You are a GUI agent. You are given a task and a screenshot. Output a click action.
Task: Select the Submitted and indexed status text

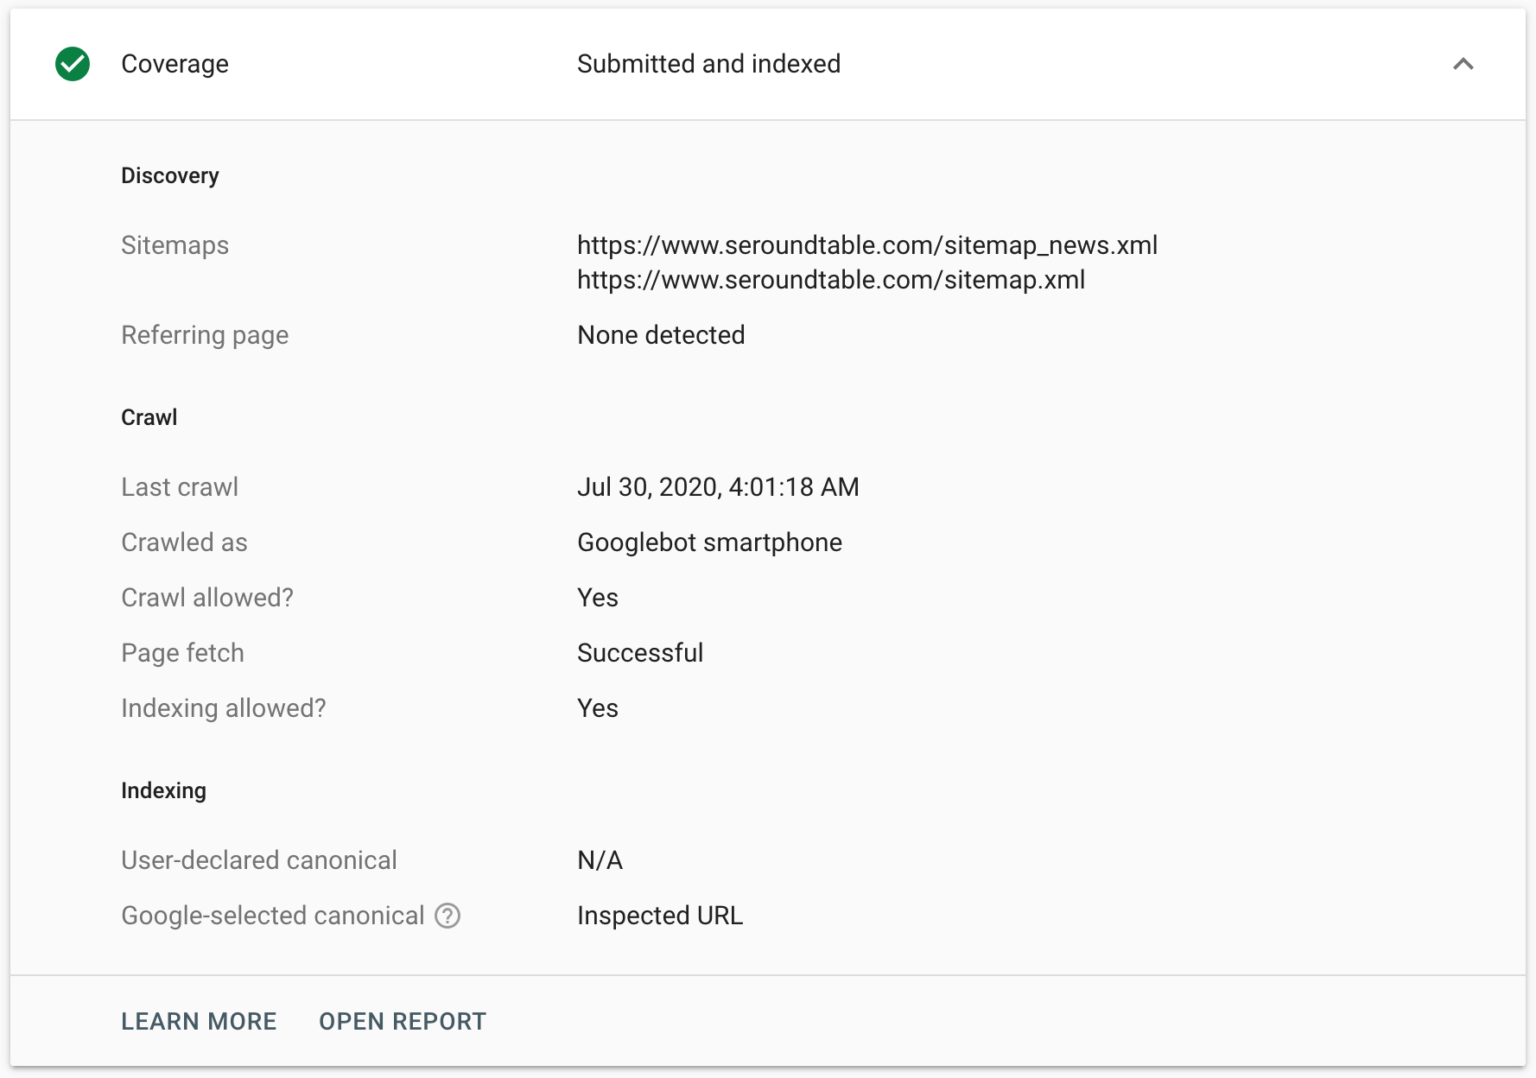(x=708, y=64)
